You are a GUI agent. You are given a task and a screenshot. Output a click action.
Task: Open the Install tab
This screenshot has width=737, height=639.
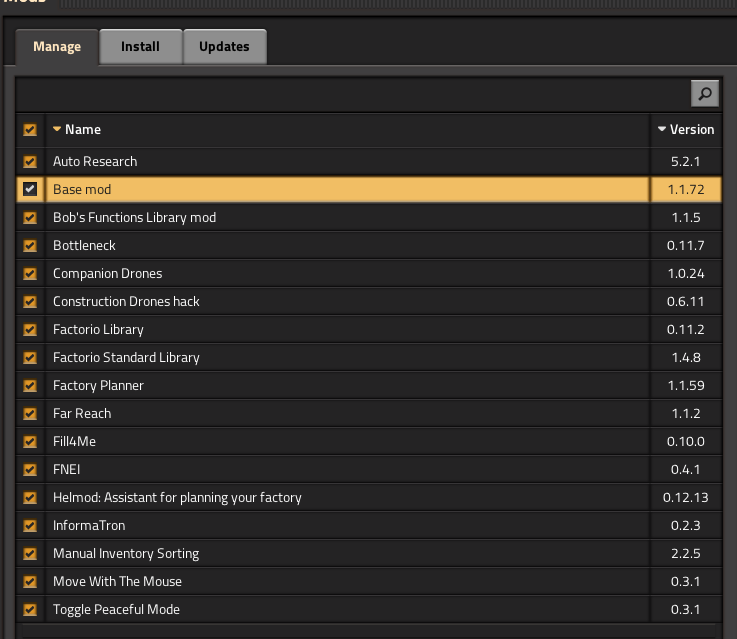pyautogui.click(x=141, y=47)
